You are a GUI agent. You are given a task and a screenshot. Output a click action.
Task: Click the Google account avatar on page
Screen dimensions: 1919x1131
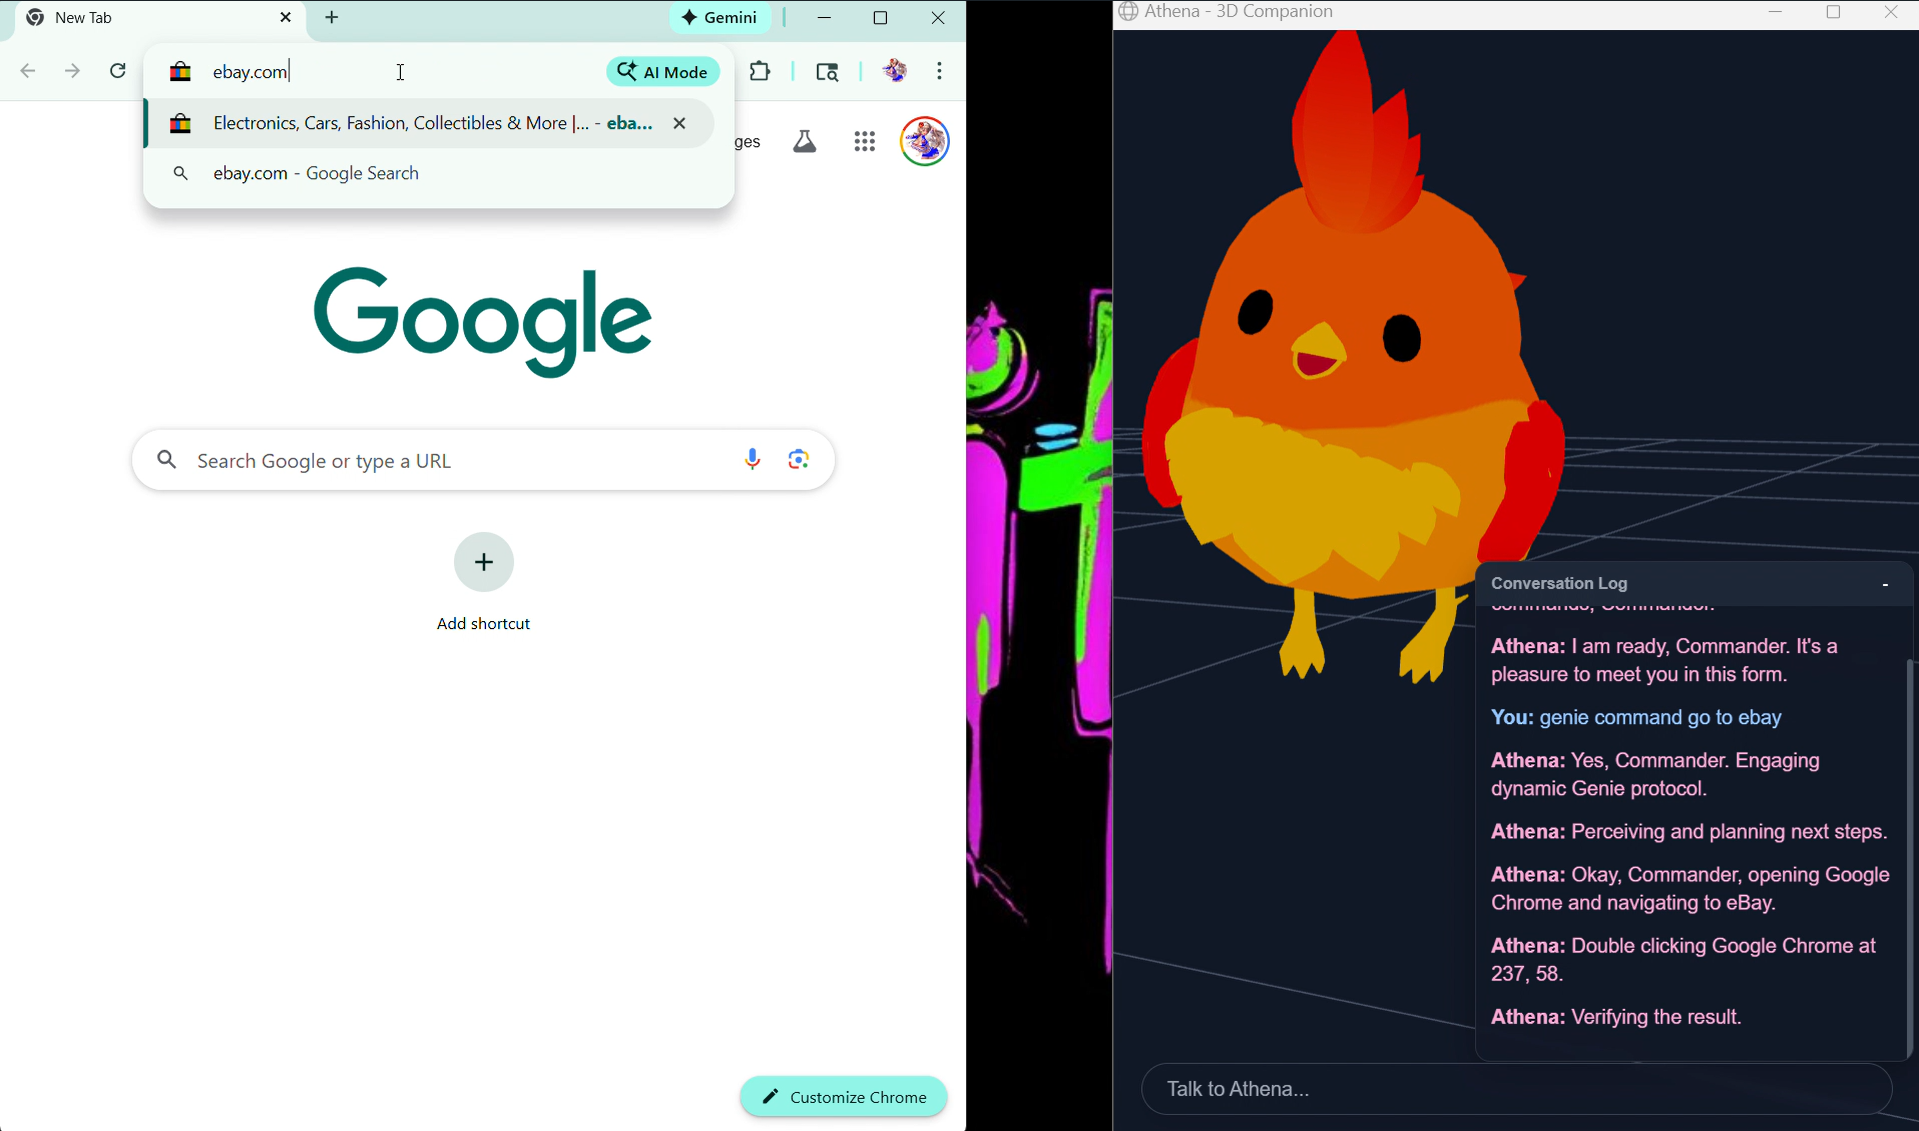click(925, 141)
